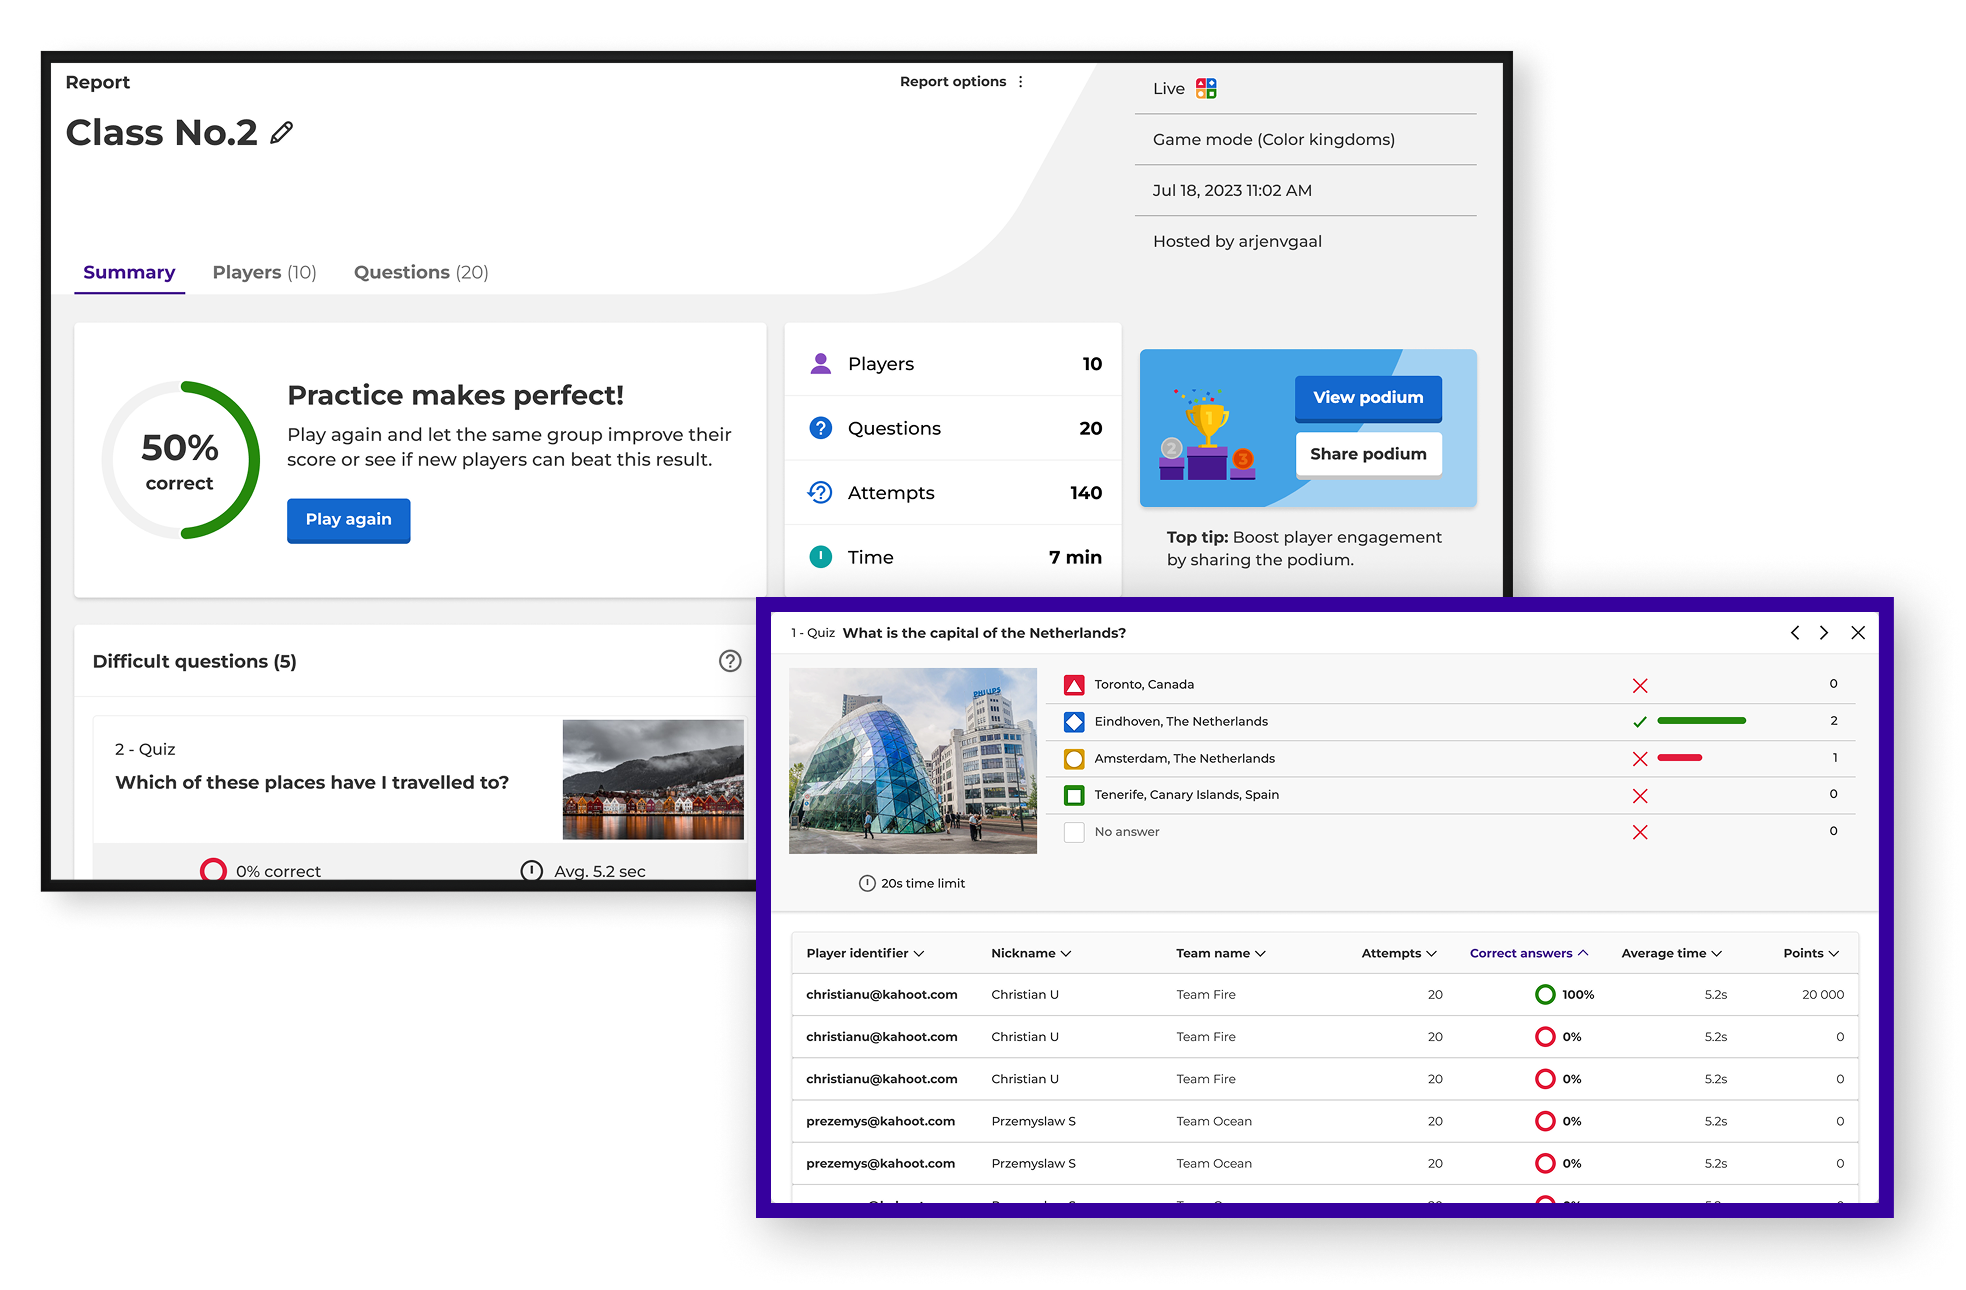Click the green Eindhoven answer progress bar
The height and width of the screenshot is (1290, 1966).
pos(1701,721)
